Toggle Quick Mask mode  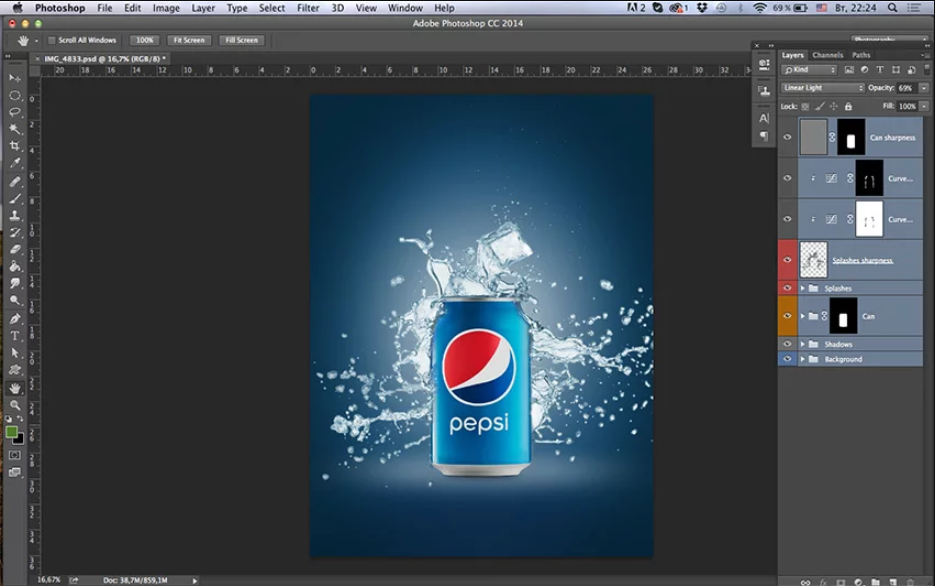pos(15,455)
